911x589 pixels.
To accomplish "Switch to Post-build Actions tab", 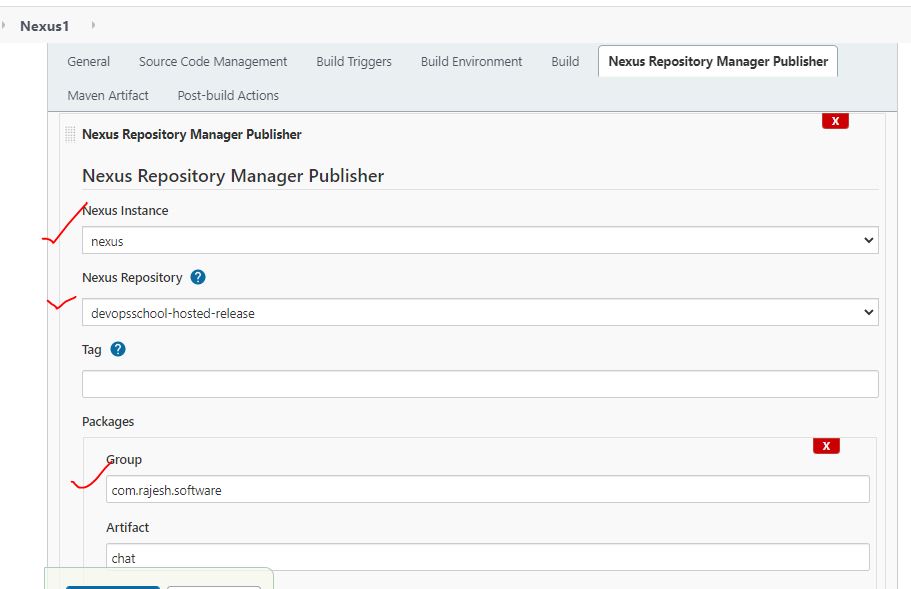I will point(228,95).
